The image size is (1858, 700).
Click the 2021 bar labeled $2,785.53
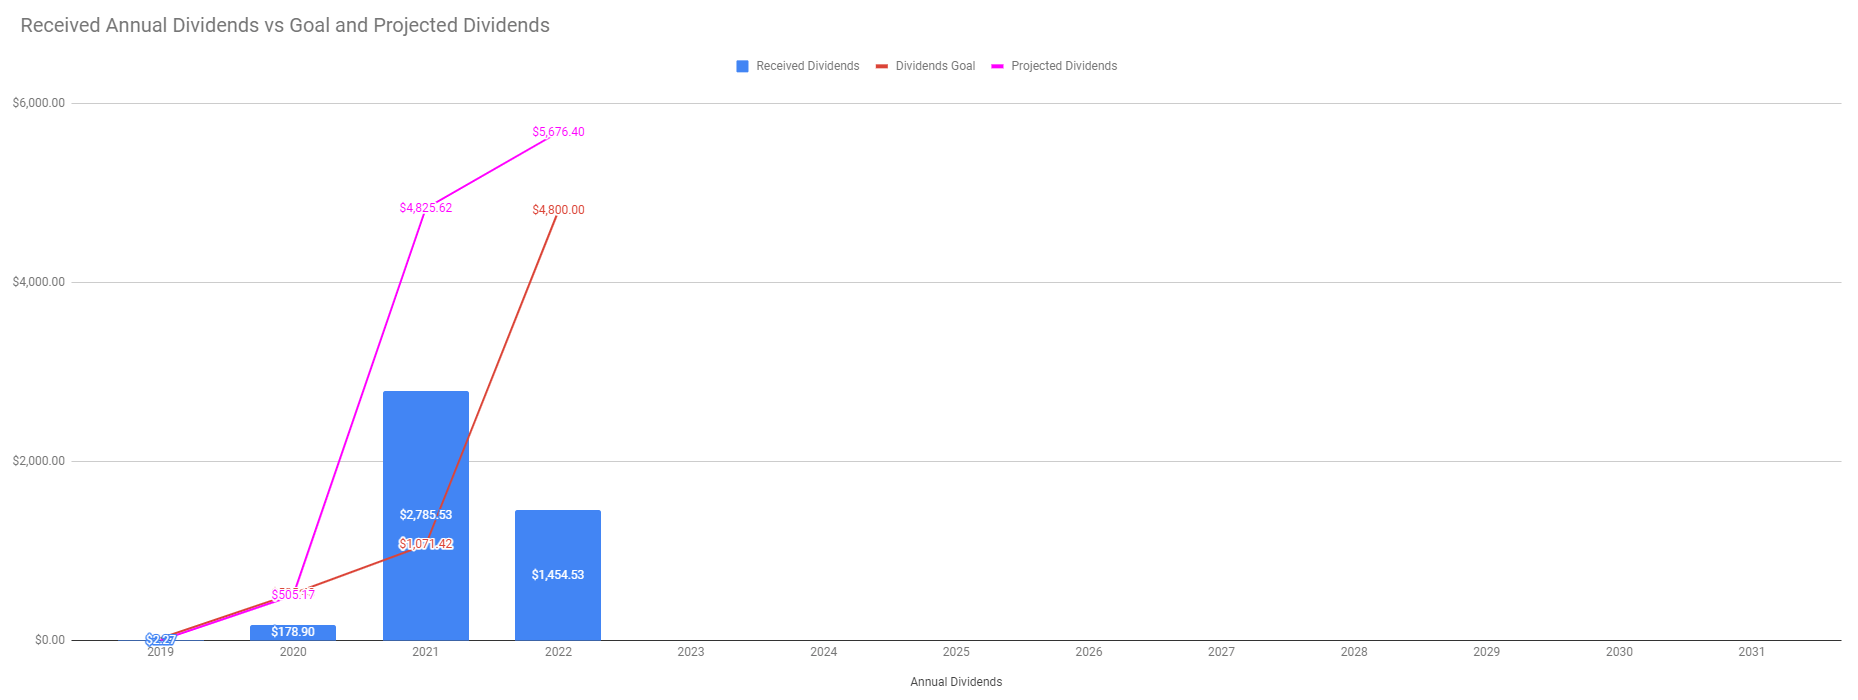(426, 515)
